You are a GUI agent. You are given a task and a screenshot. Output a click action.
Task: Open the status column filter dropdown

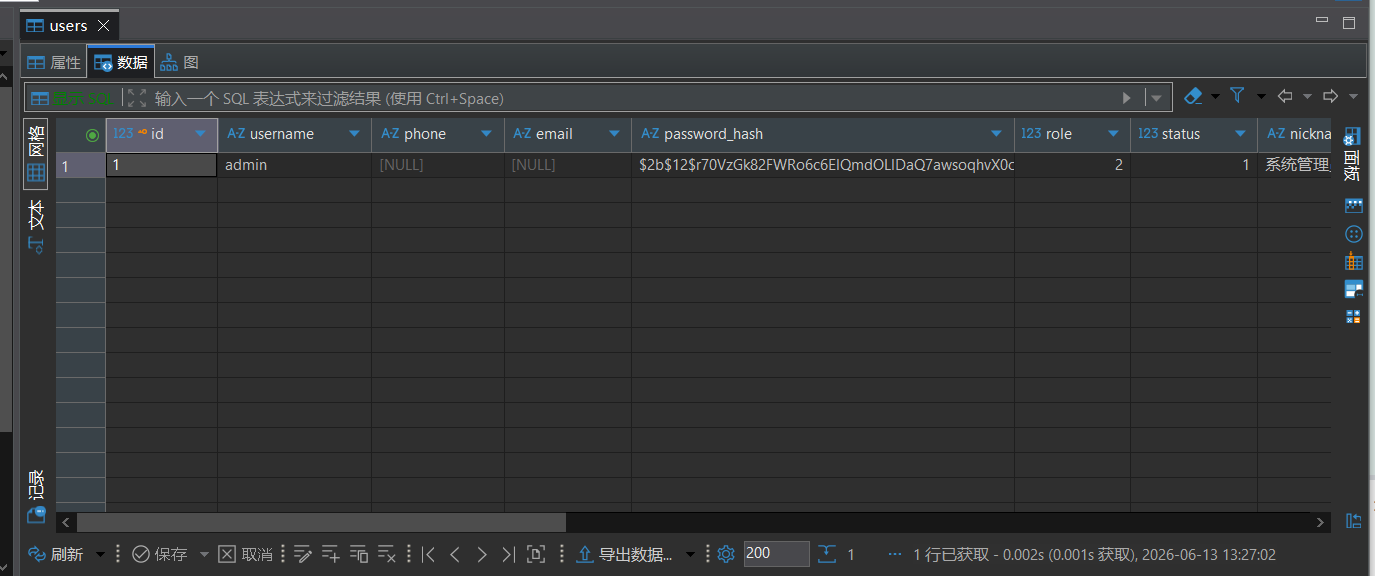pos(1240,134)
